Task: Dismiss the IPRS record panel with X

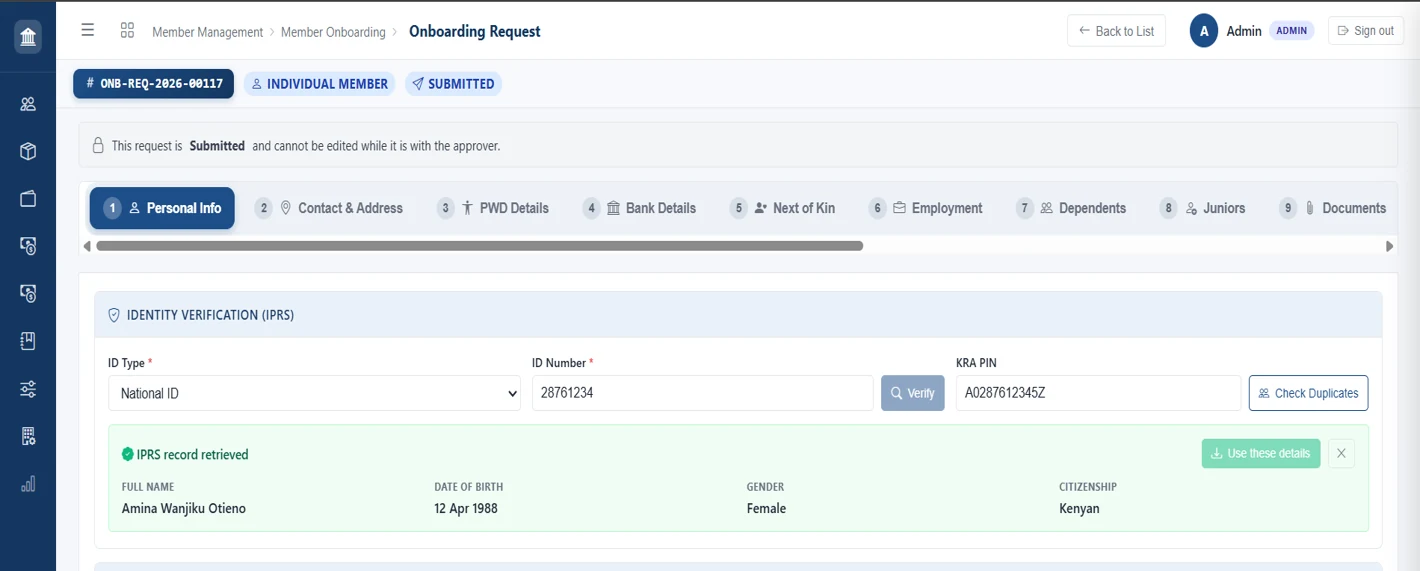Action: (1341, 453)
